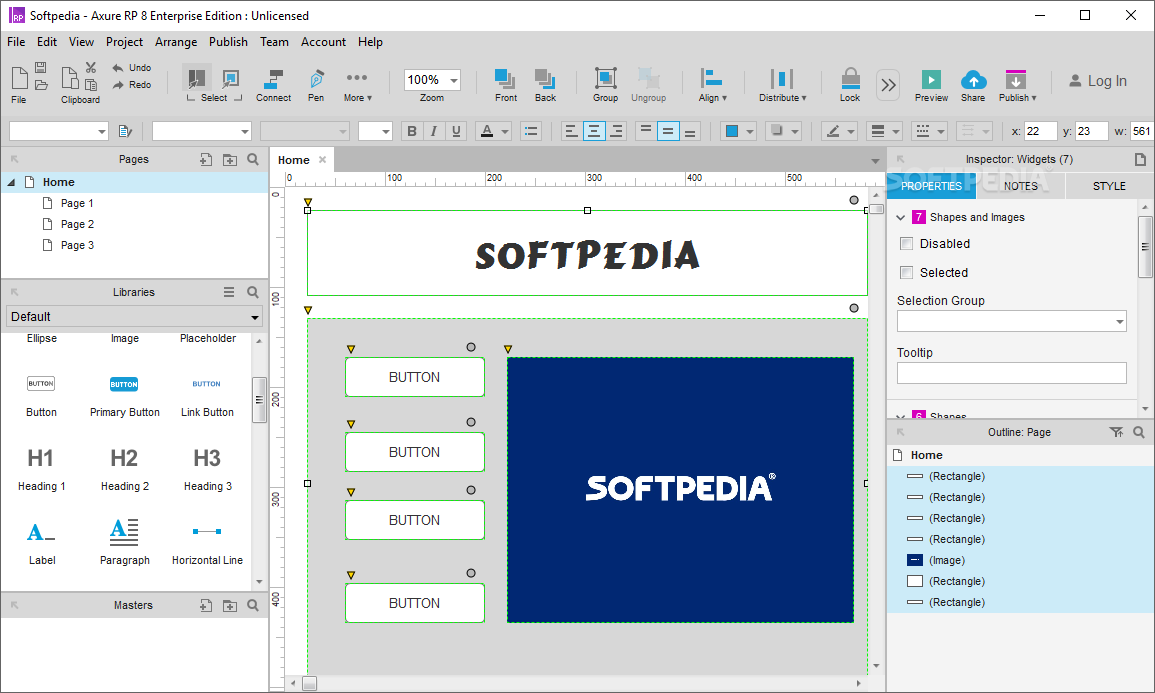This screenshot has height=693, width=1155.
Task: Toggle Bold text formatting
Action: pyautogui.click(x=412, y=132)
